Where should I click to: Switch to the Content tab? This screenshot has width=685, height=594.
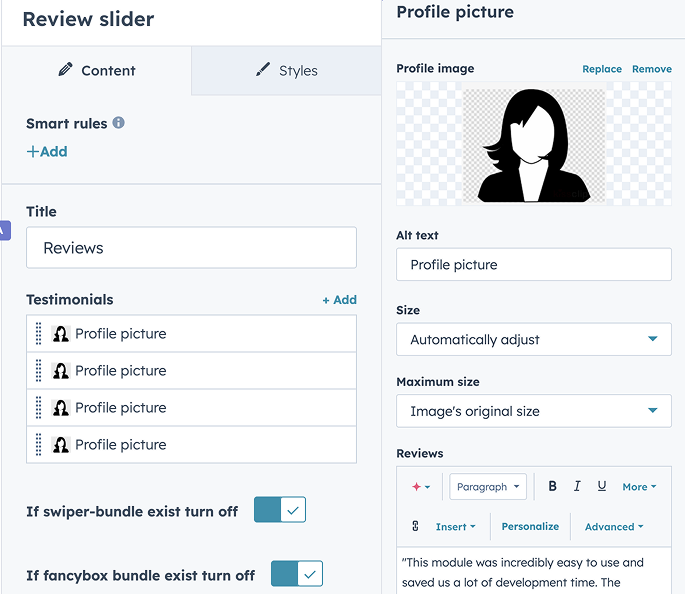[96, 71]
